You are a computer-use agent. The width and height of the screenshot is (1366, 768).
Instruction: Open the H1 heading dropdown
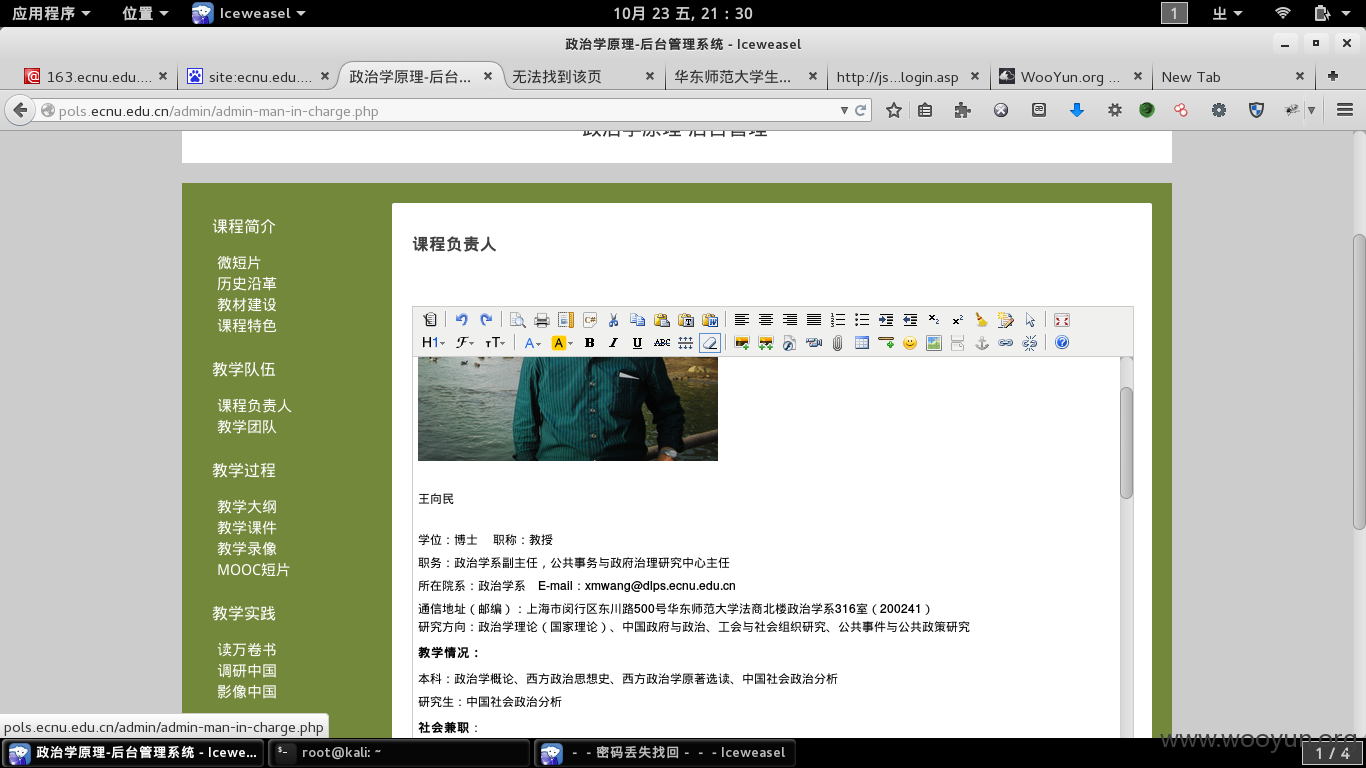pyautogui.click(x=433, y=343)
